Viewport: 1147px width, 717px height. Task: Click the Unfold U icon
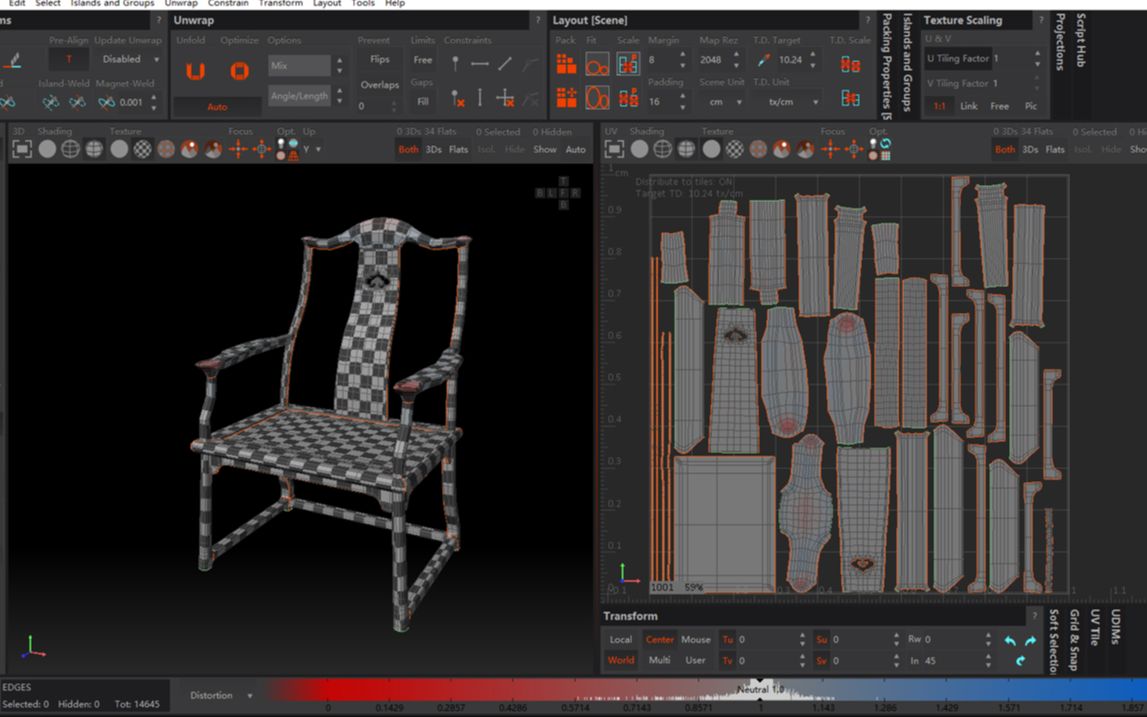click(x=195, y=71)
